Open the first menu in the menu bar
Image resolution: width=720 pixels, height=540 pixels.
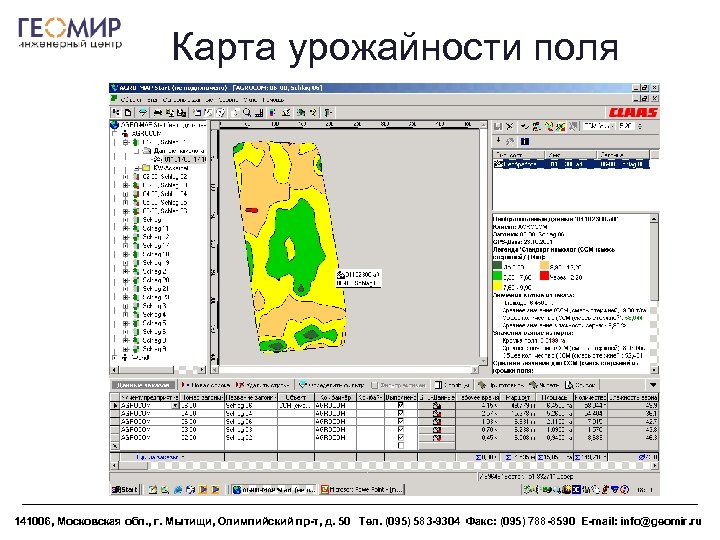click(130, 100)
